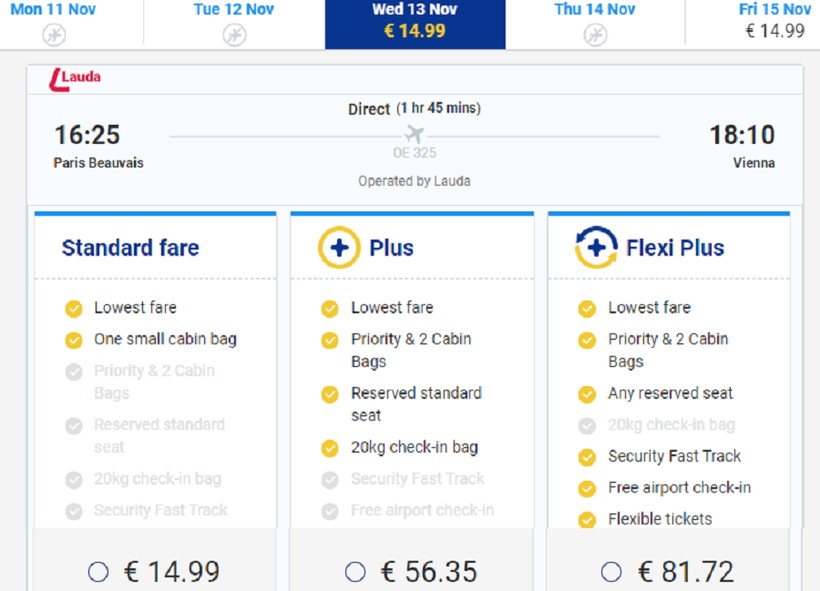Screen dimensions: 820x591
Task: Click no-flight icon under Tue 12 Nov
Action: pyautogui.click(x=234, y=35)
